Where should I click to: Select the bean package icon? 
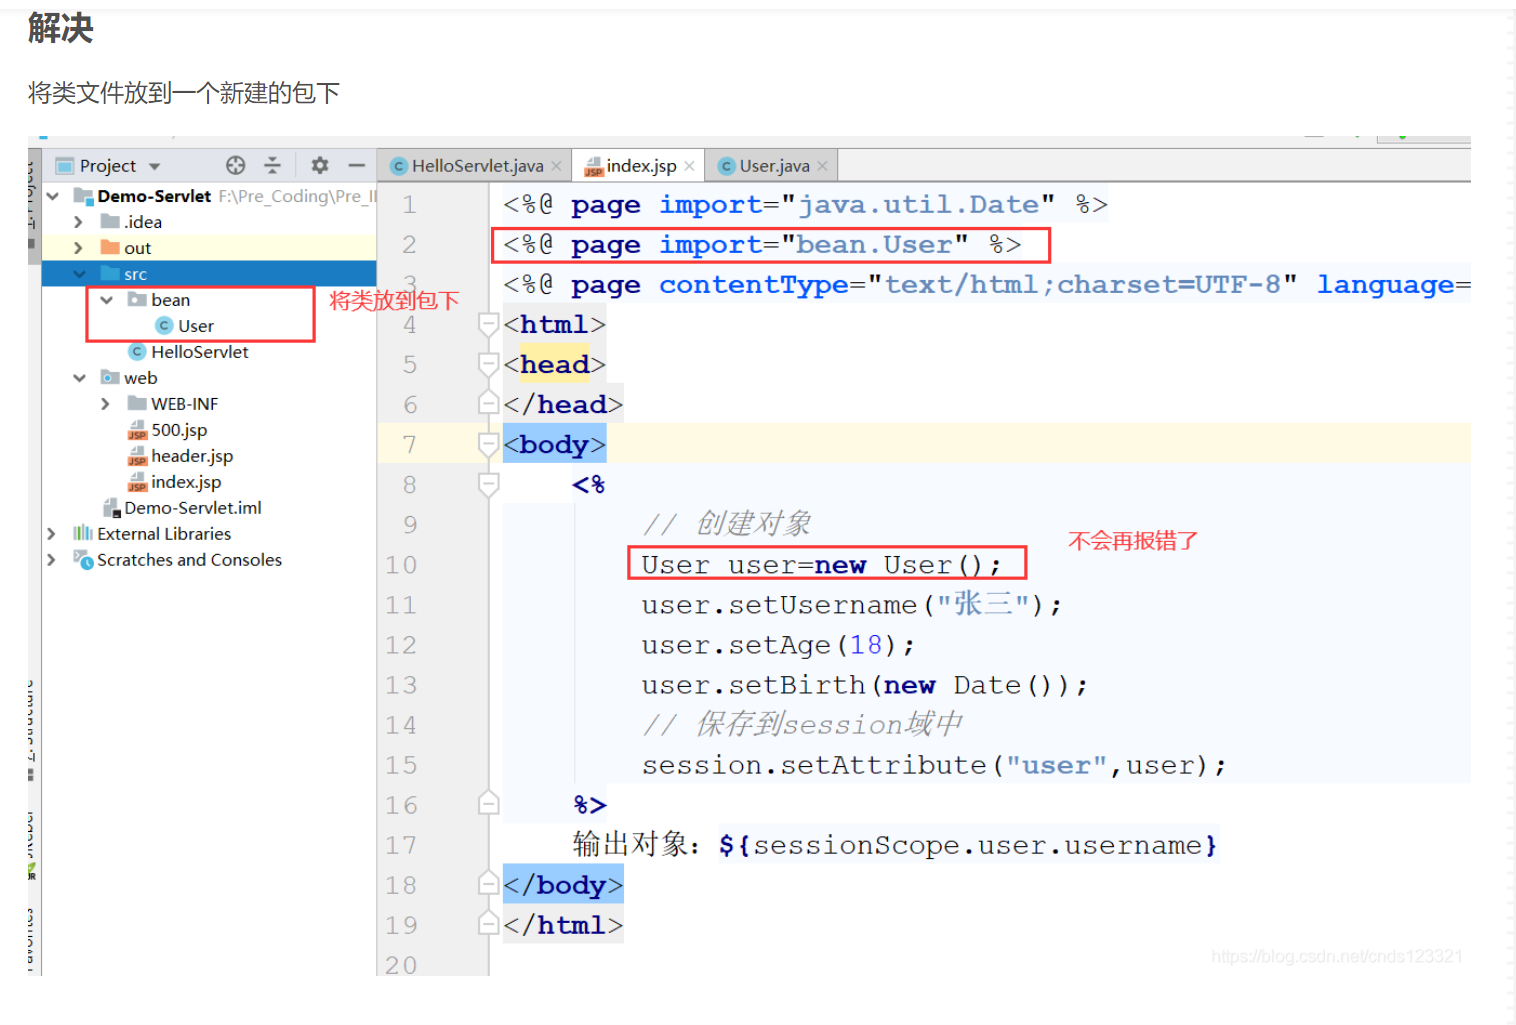point(137,300)
